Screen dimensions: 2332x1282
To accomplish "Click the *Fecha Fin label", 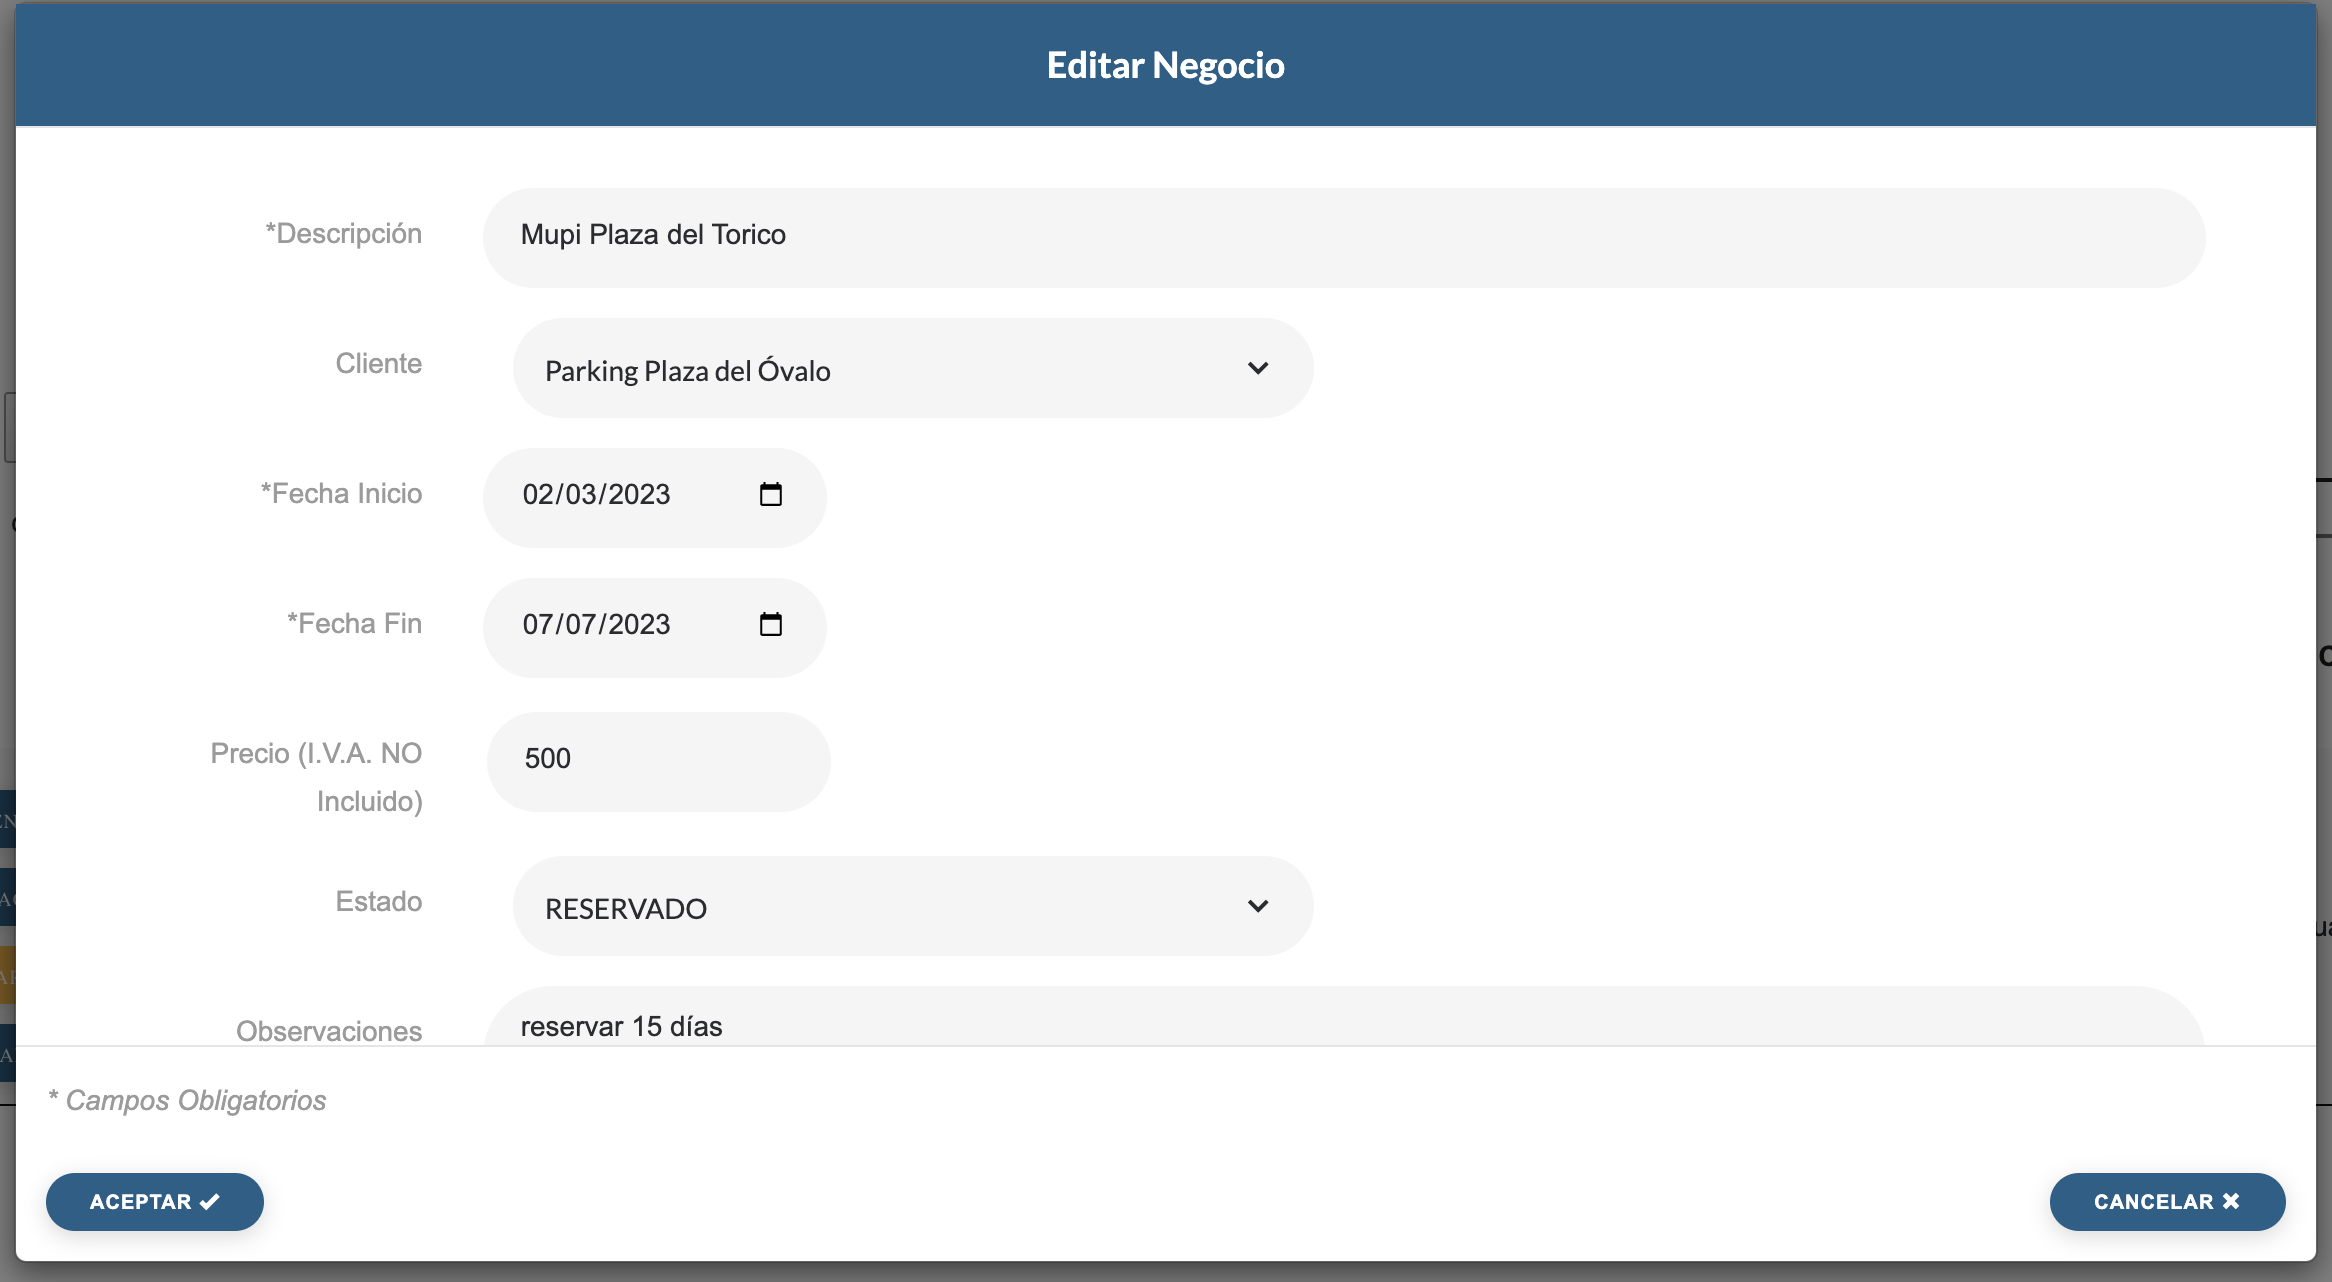I will [x=354, y=623].
